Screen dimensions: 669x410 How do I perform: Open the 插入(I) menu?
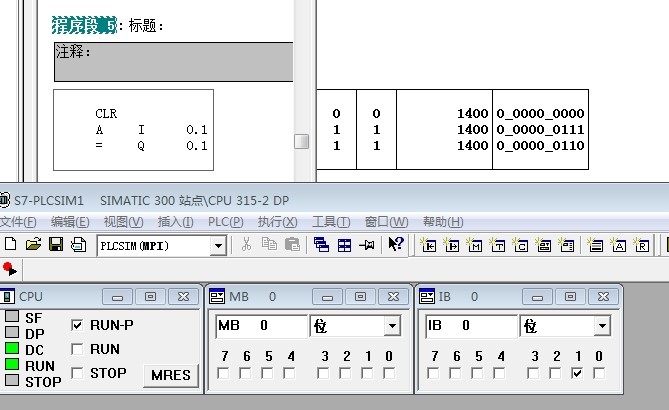(175, 222)
